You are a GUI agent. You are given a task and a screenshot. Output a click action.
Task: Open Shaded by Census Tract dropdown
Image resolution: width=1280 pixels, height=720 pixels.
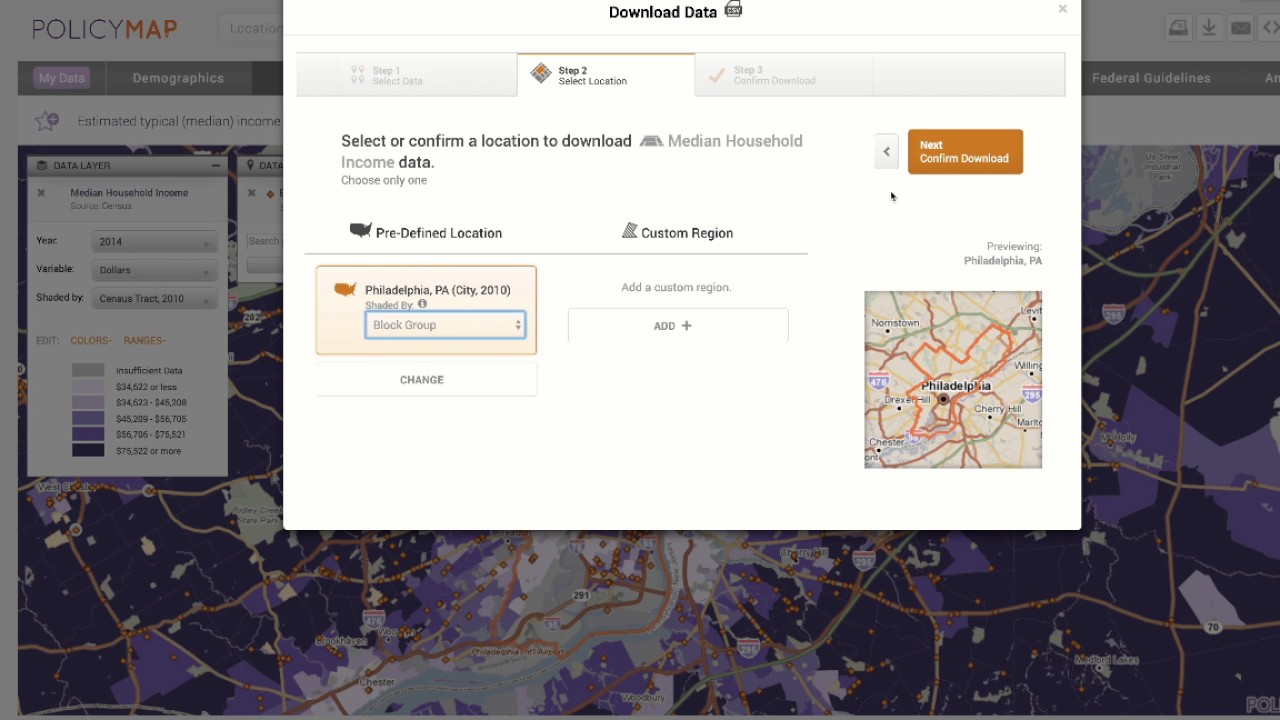154,298
